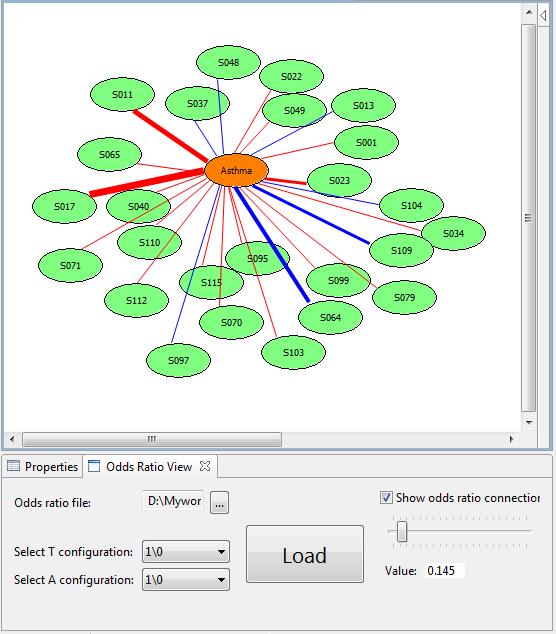This screenshot has width=556, height=634.
Task: Click the vertical scrollbar down arrow
Action: click(529, 423)
